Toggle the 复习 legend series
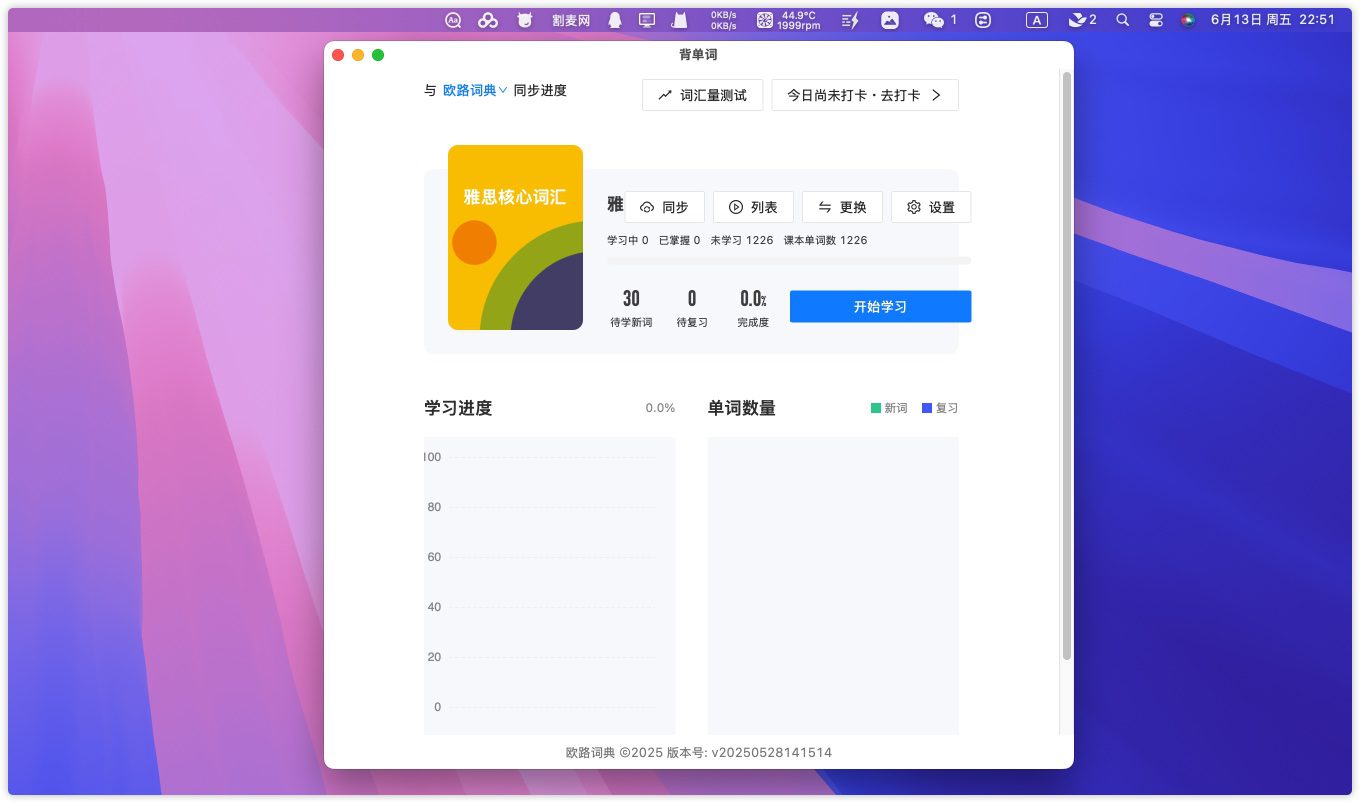The image size is (1360, 803). [940, 408]
